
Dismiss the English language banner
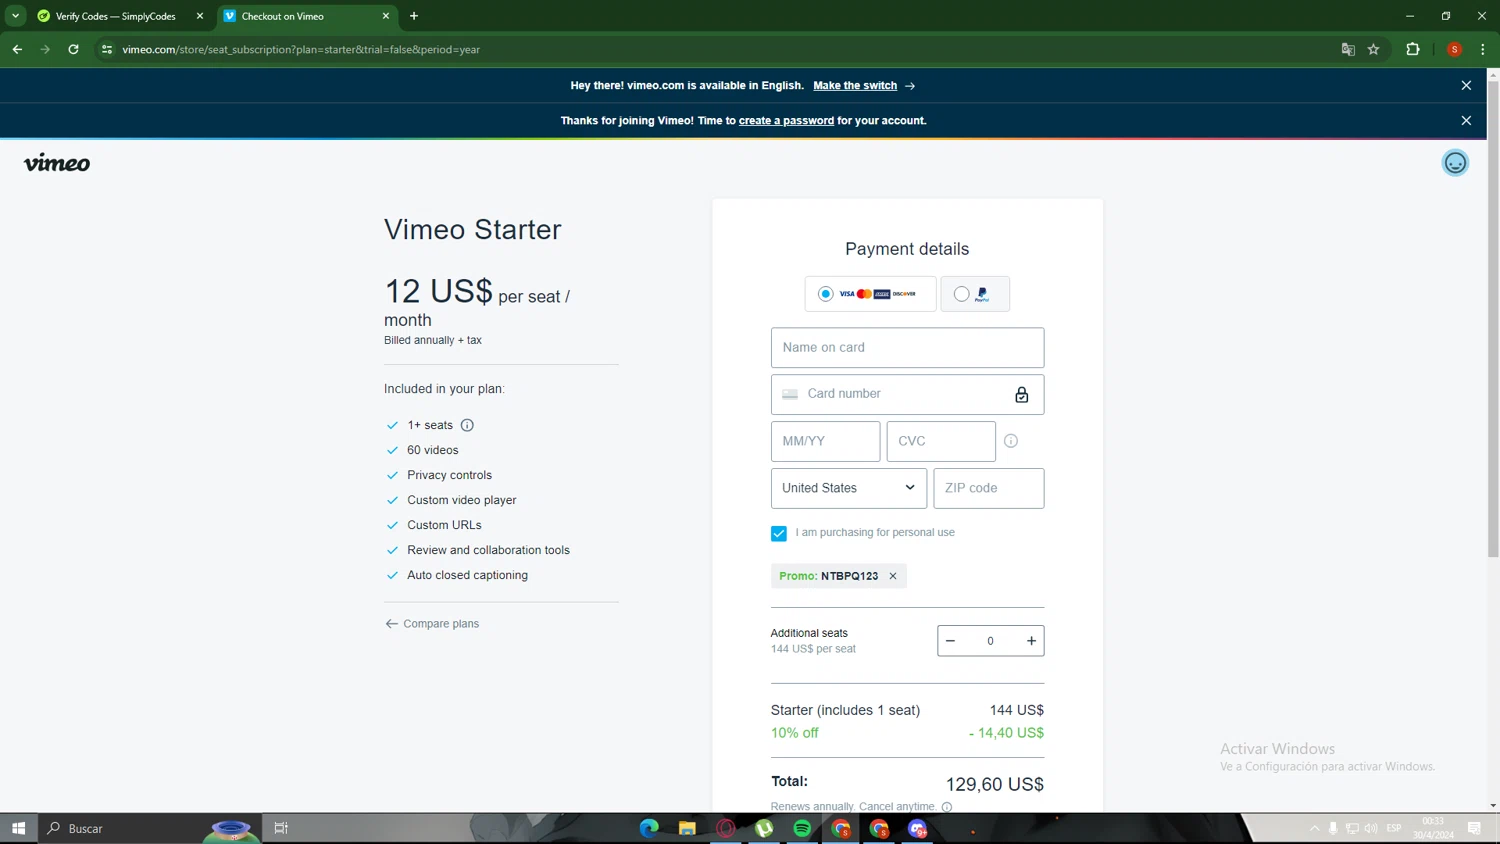(1466, 86)
